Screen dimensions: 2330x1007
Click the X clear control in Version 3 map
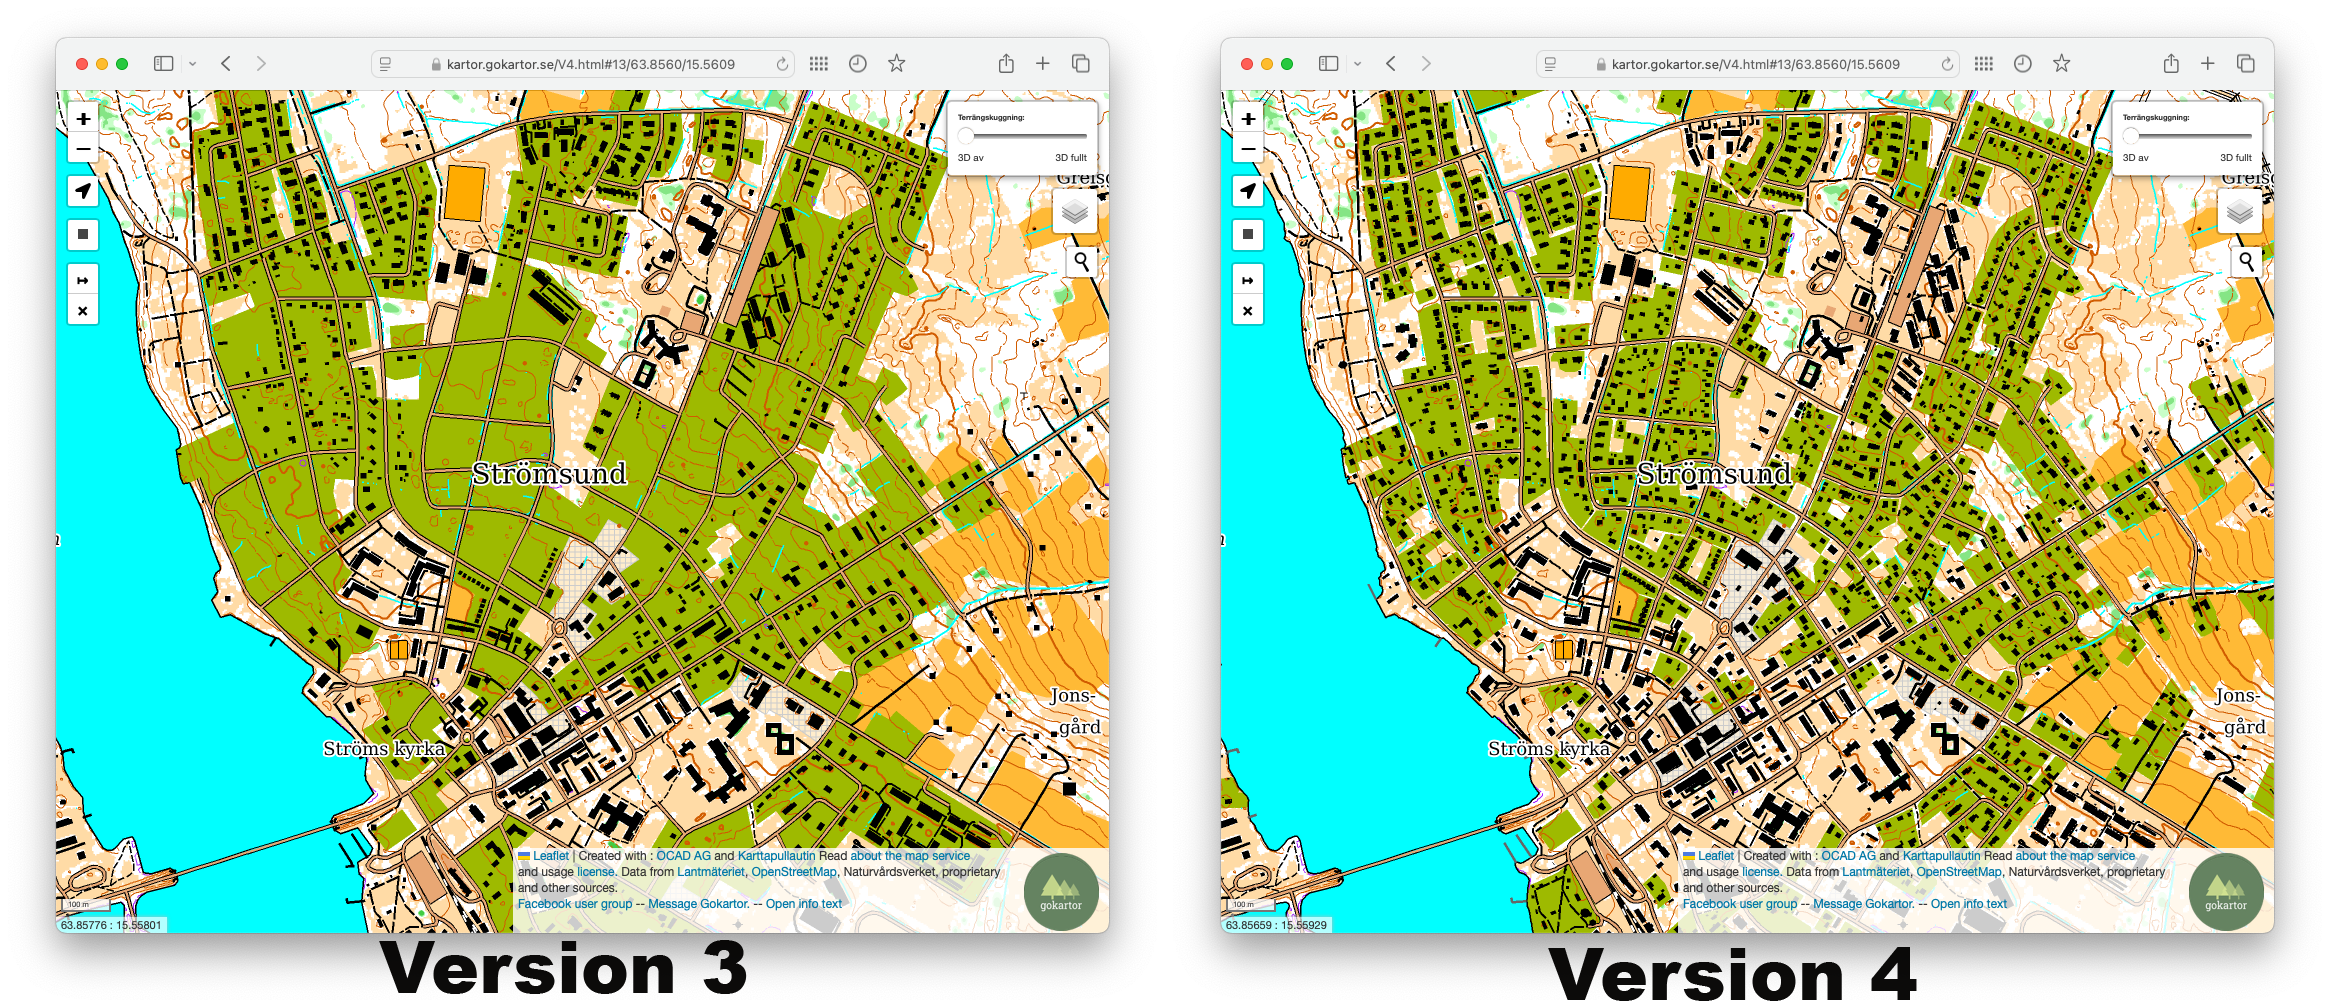[83, 311]
